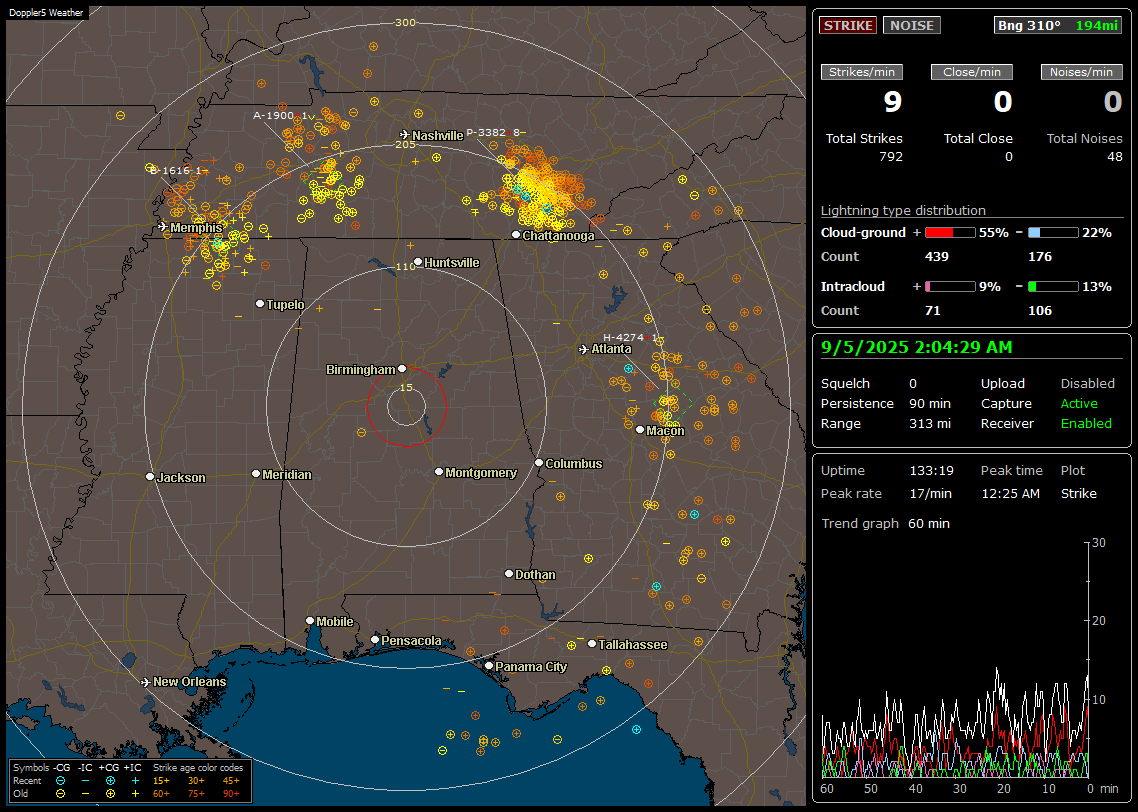The image size is (1138, 812).
Task: Click the Uptime value 133:19
Action: [931, 471]
